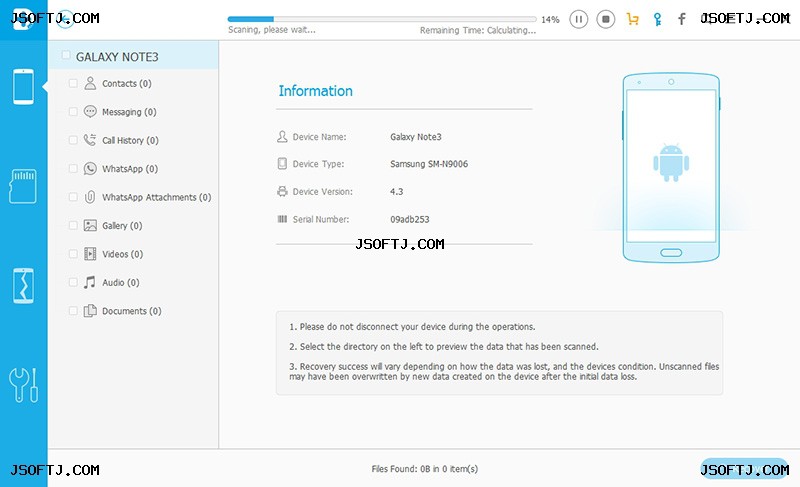Click the WhatsApp logo icon
Viewport: 800px width, 487px height.
pyautogui.click(x=90, y=168)
